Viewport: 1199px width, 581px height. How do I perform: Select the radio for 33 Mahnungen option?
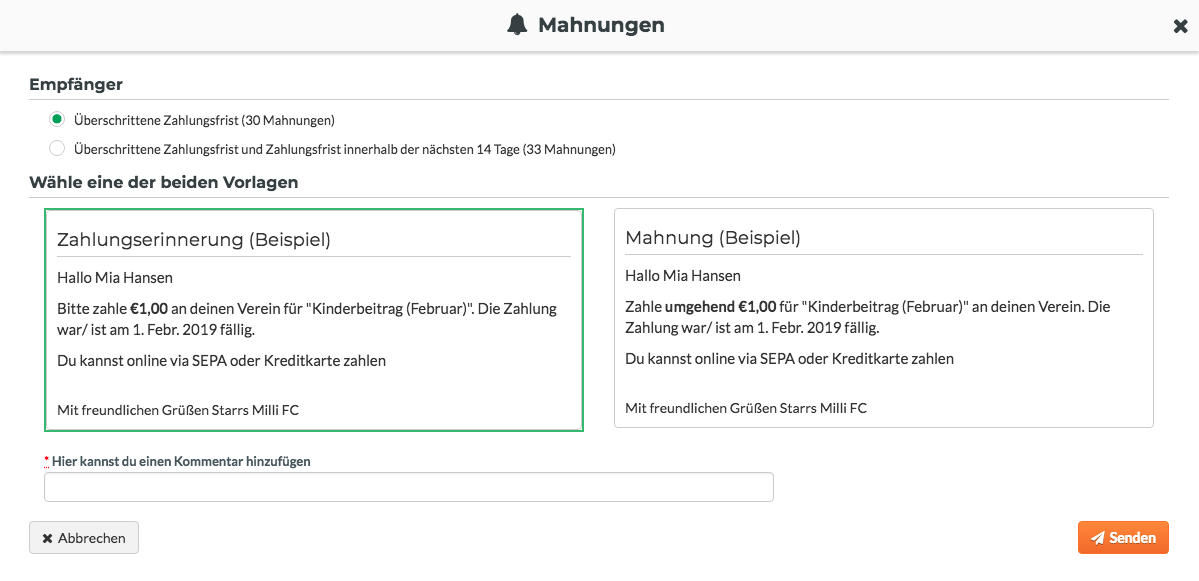57,148
